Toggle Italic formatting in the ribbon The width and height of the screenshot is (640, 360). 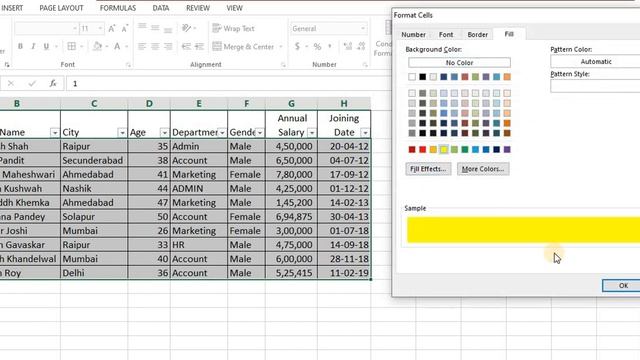33,46
